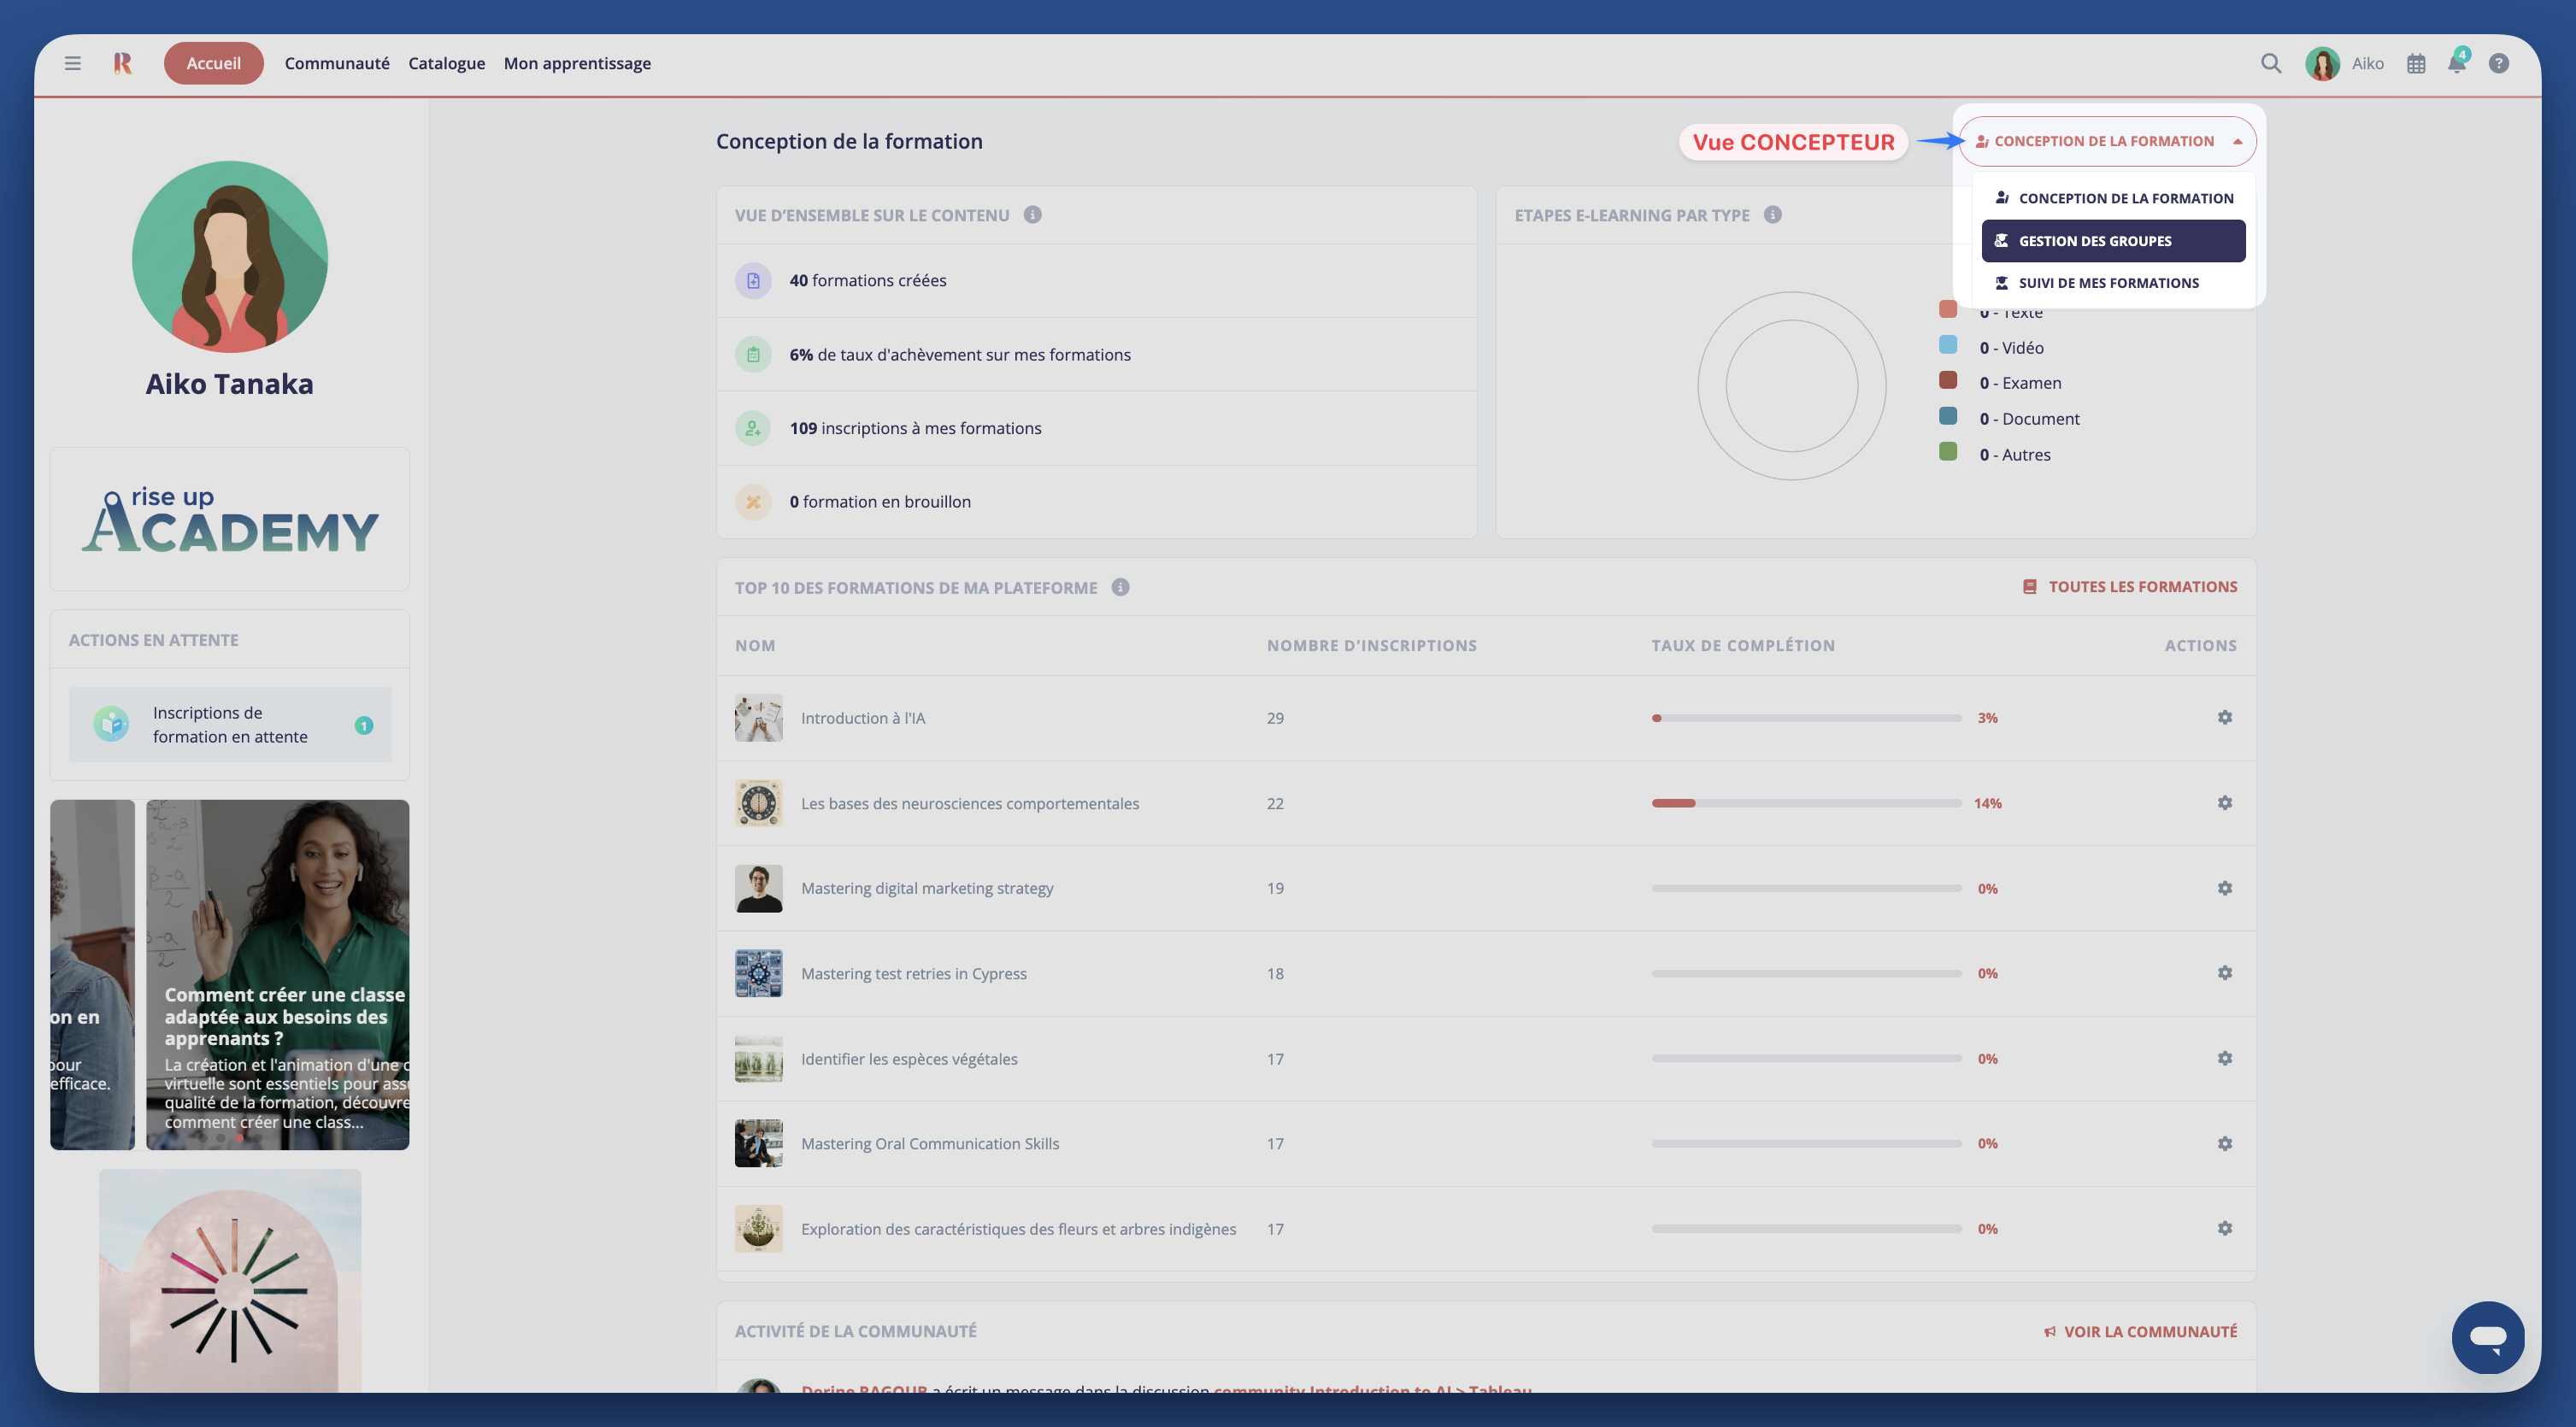
Task: Open the chat bubble widget
Action: coord(2487,1337)
